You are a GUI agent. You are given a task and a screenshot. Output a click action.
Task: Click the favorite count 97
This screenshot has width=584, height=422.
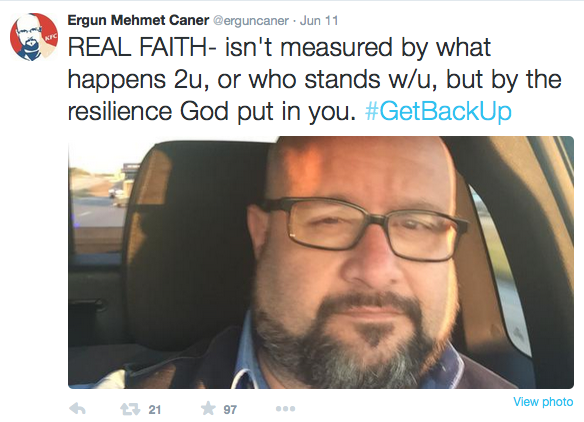click(230, 410)
